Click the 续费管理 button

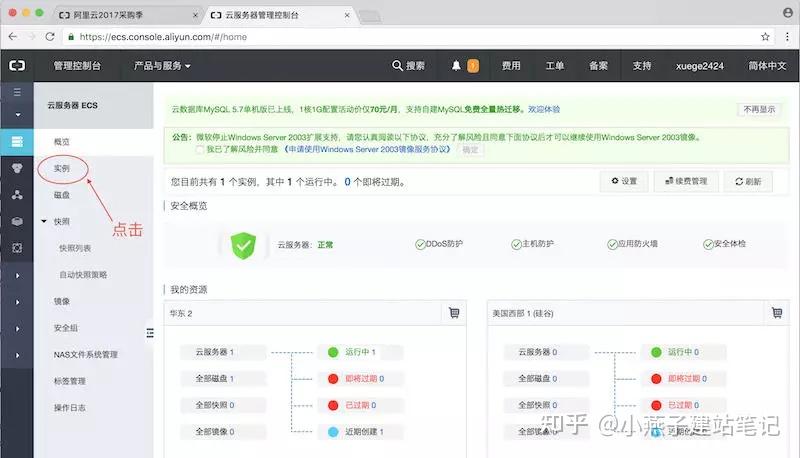[x=686, y=181]
